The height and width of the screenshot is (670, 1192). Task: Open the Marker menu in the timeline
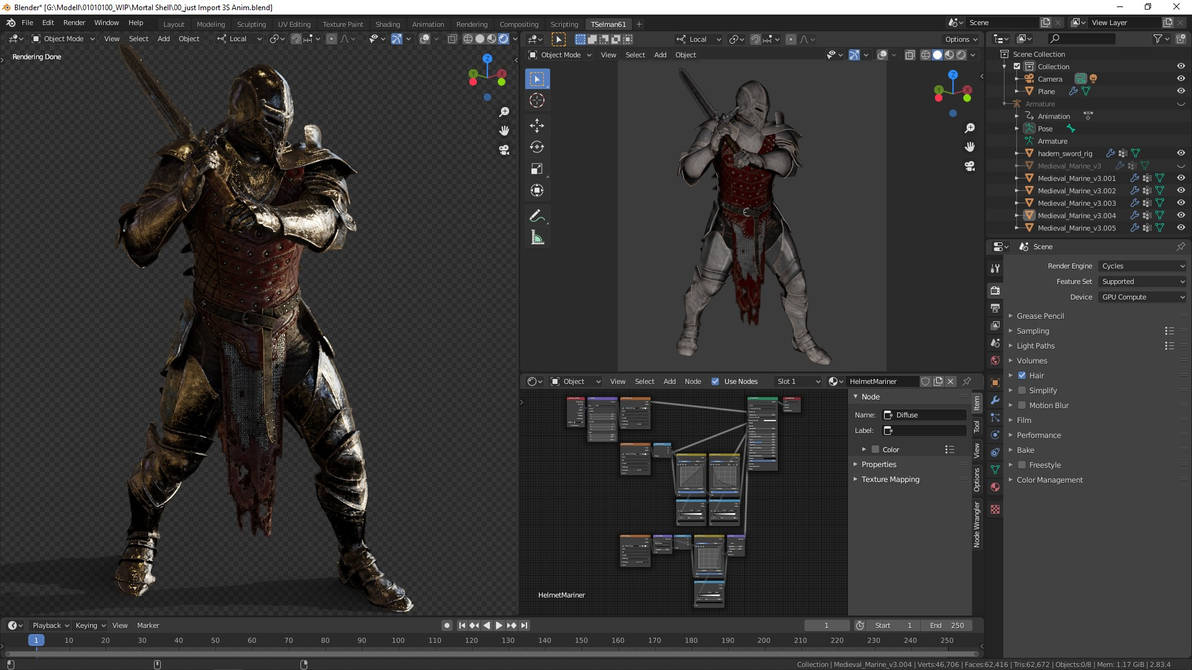147,625
